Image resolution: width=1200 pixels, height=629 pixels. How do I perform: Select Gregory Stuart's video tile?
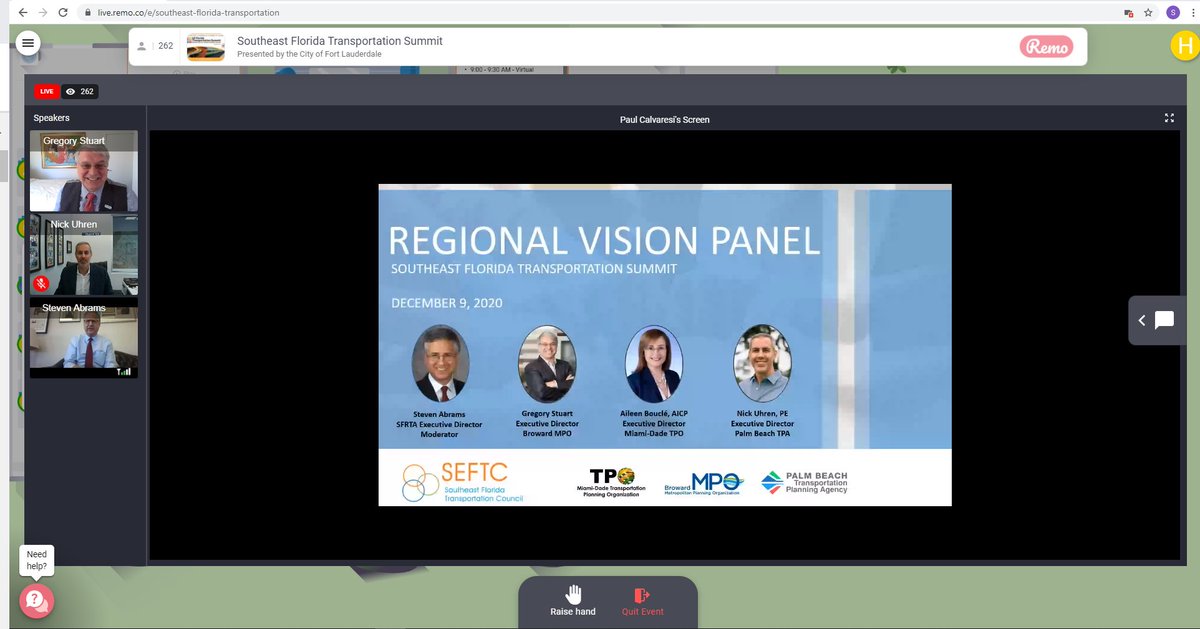84,171
